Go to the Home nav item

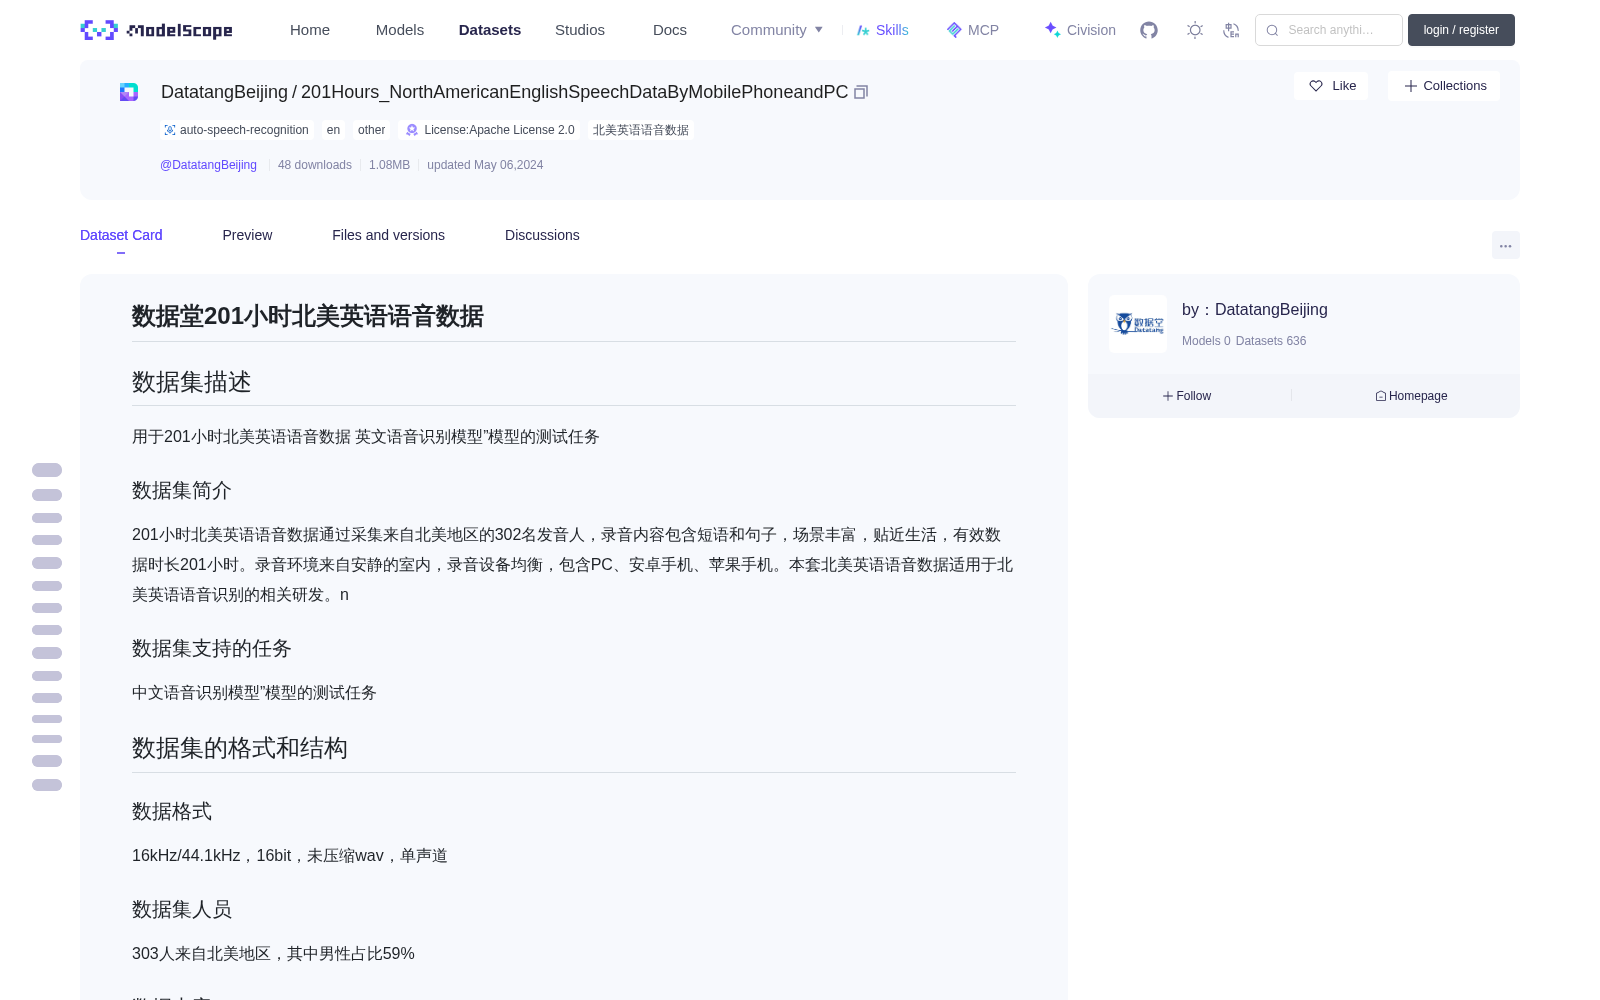310,30
